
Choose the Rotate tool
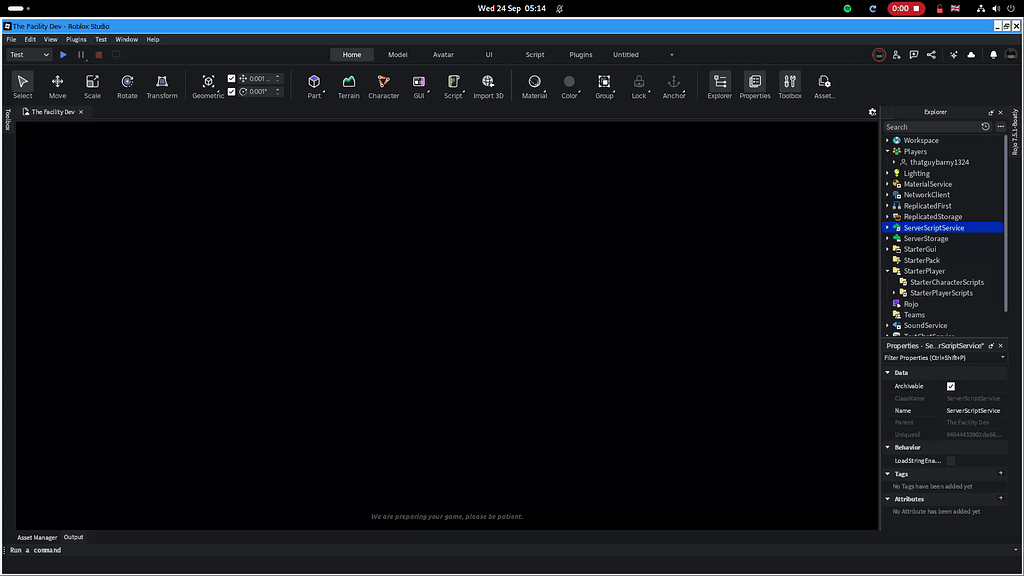[x=127, y=86]
